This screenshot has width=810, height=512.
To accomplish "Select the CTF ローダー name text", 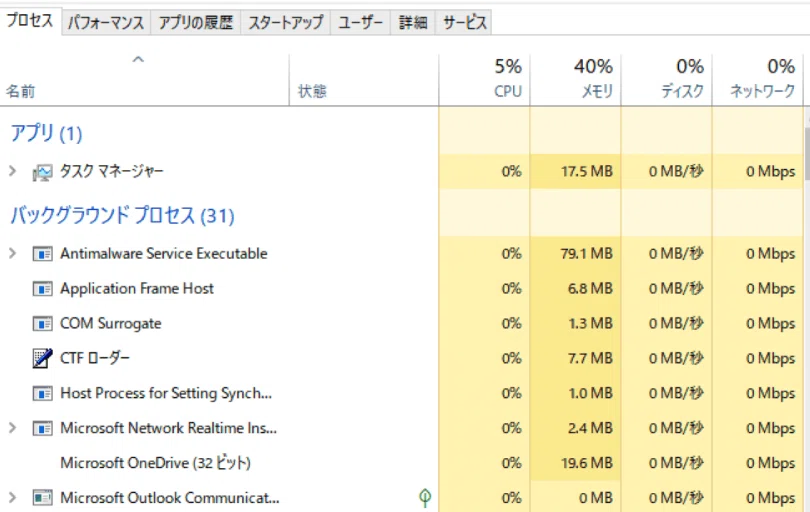I will coord(95,358).
